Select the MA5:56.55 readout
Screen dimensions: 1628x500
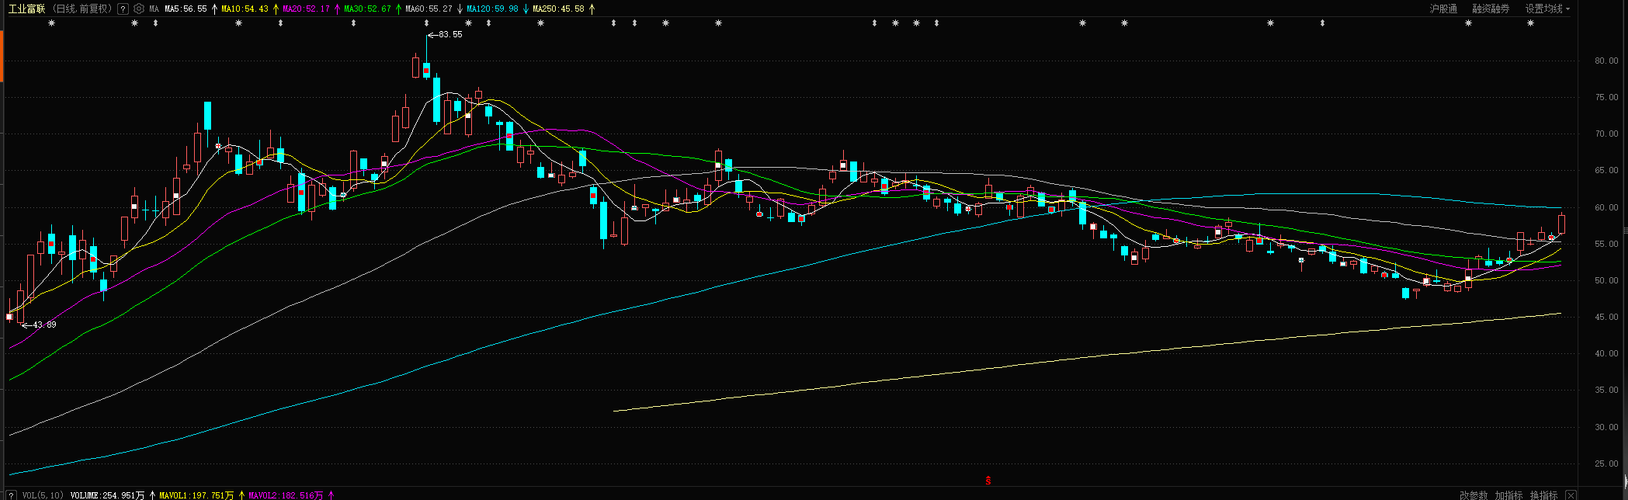[186, 8]
